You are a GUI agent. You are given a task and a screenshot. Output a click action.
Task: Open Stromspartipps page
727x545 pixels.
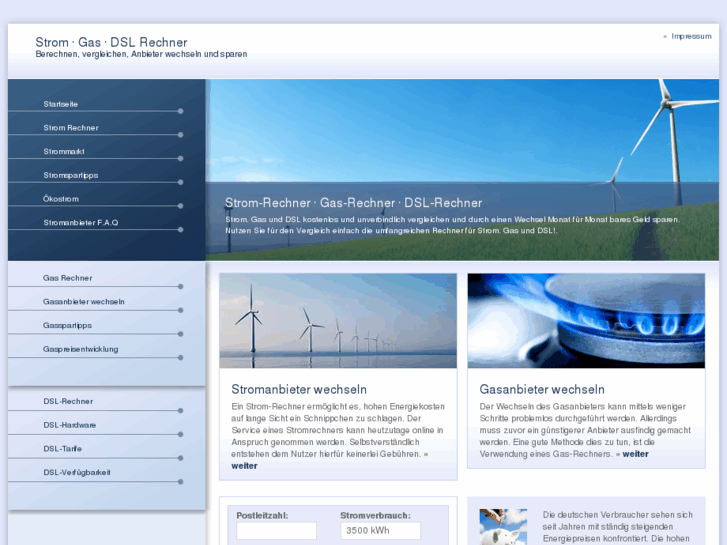point(71,175)
